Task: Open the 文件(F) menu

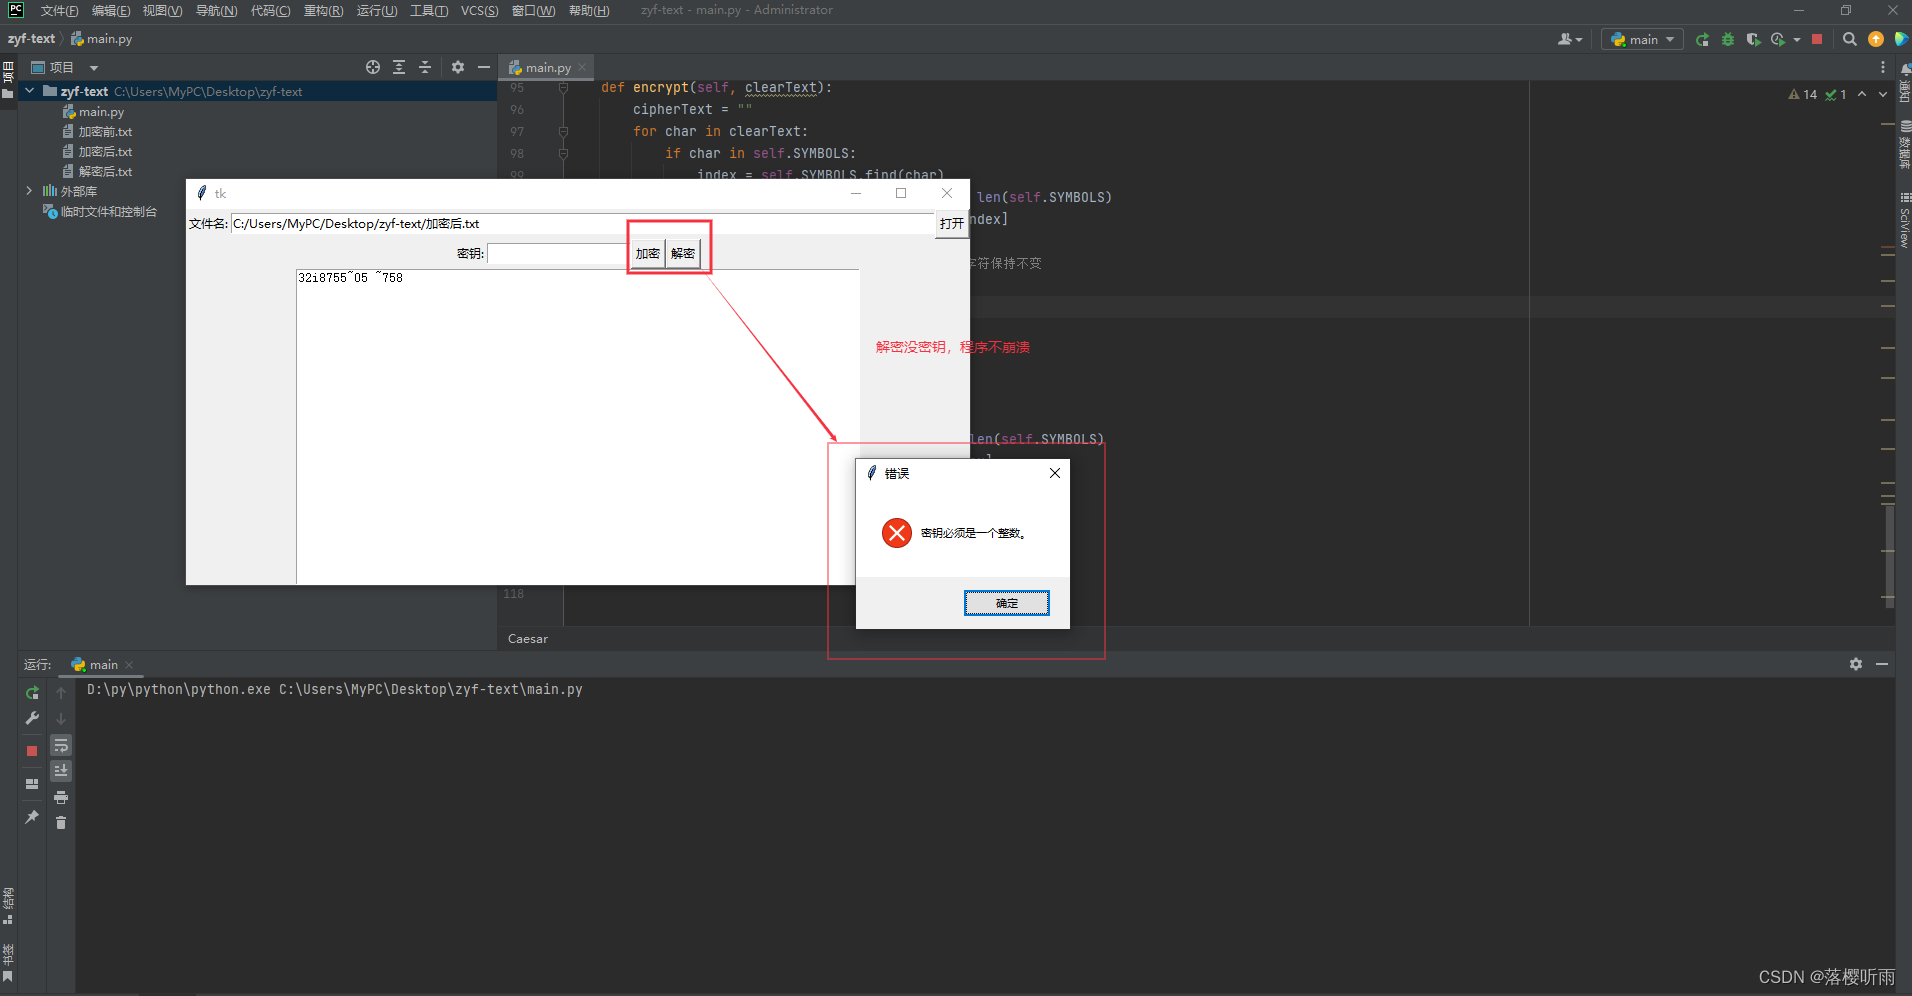Action: point(59,11)
